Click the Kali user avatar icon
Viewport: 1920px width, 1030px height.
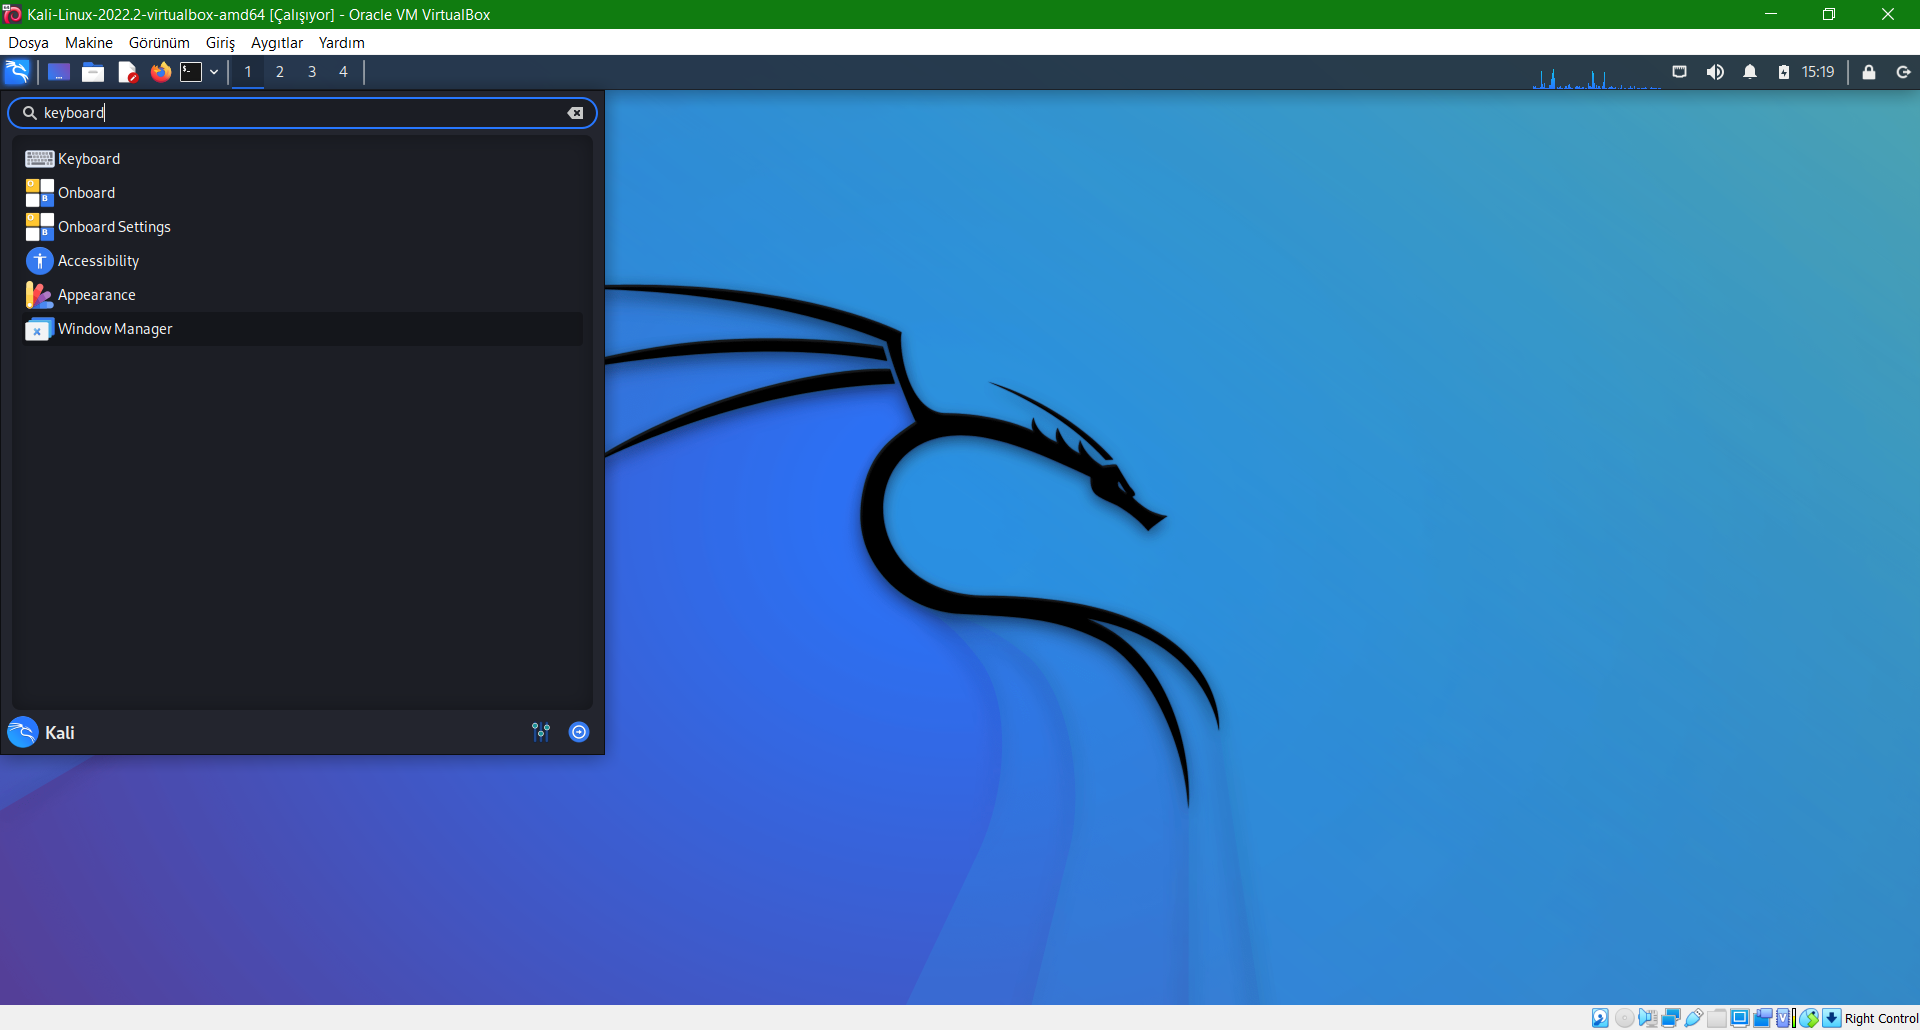[23, 732]
